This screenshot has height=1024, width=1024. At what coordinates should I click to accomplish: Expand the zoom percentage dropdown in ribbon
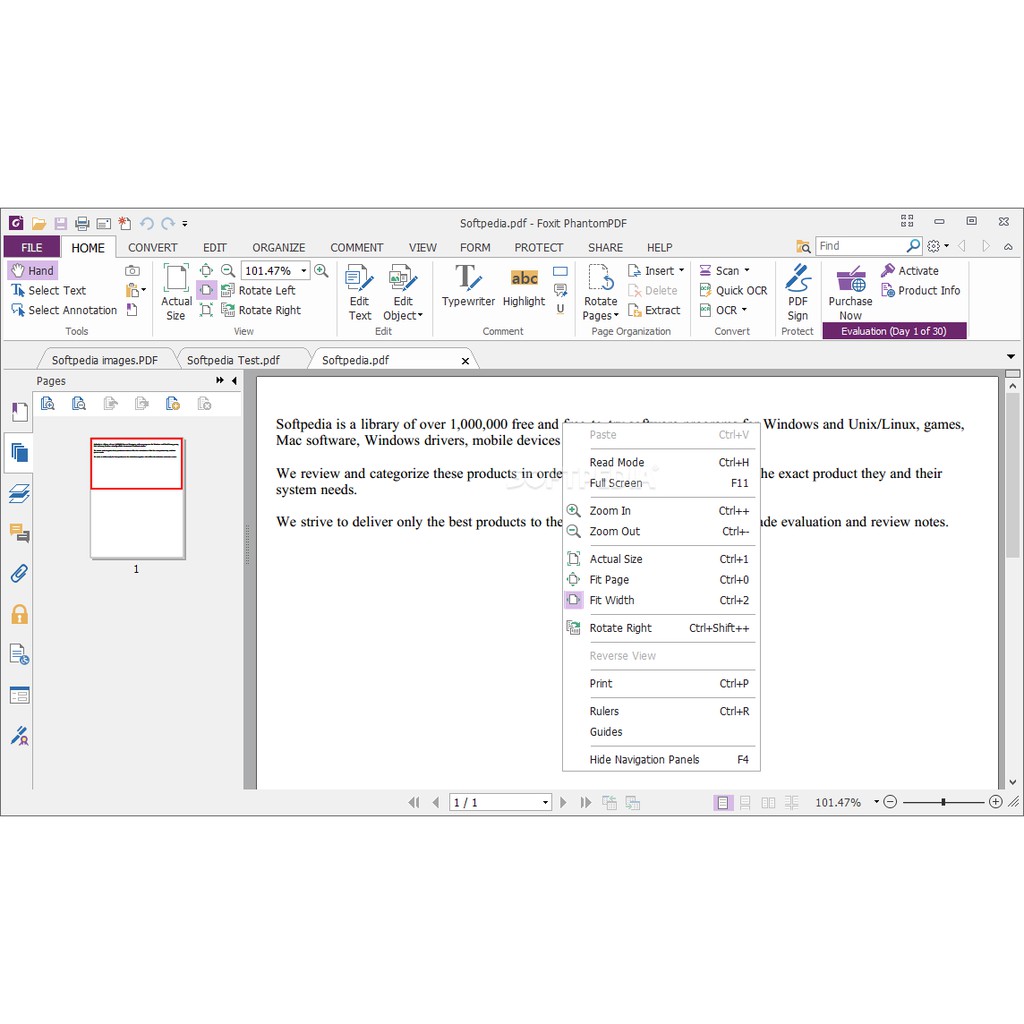[303, 271]
